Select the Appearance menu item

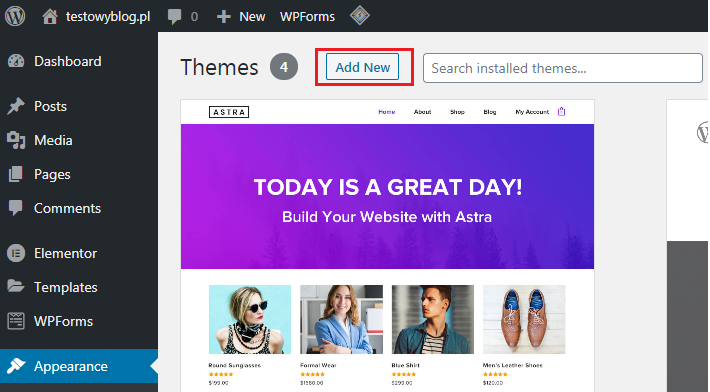tap(71, 366)
